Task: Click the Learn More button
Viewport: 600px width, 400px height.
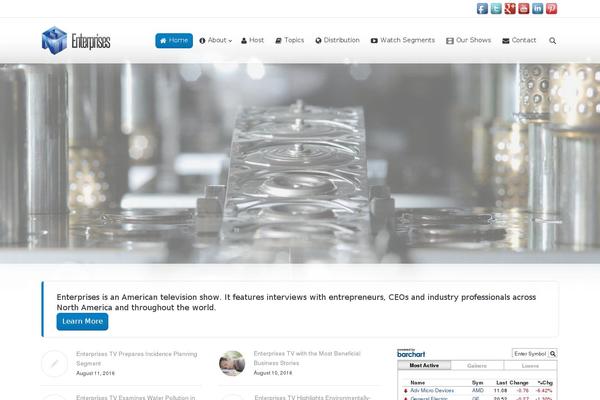Action: (x=82, y=322)
